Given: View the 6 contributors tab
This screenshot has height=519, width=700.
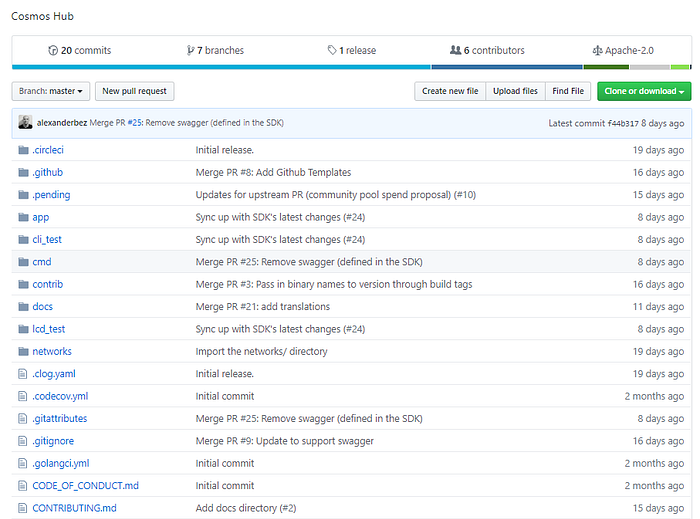Looking at the screenshot, I should 487,50.
